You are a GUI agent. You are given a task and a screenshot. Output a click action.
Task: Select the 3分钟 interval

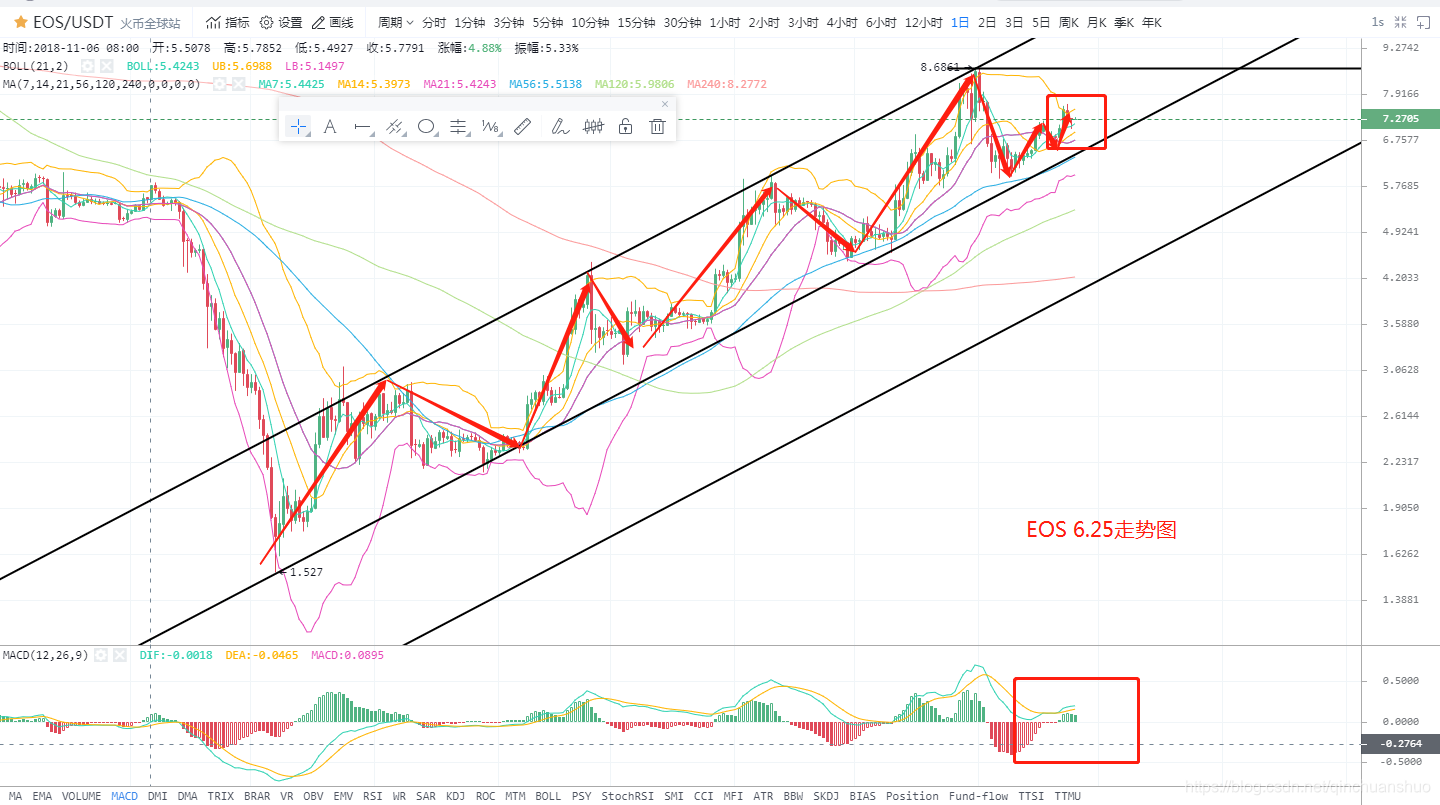coord(509,22)
